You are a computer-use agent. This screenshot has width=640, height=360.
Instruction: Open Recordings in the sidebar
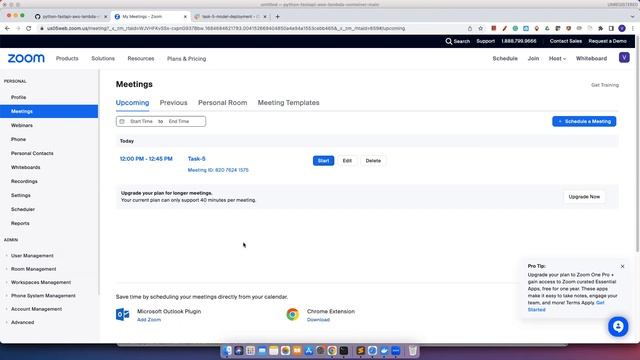tap(24, 181)
